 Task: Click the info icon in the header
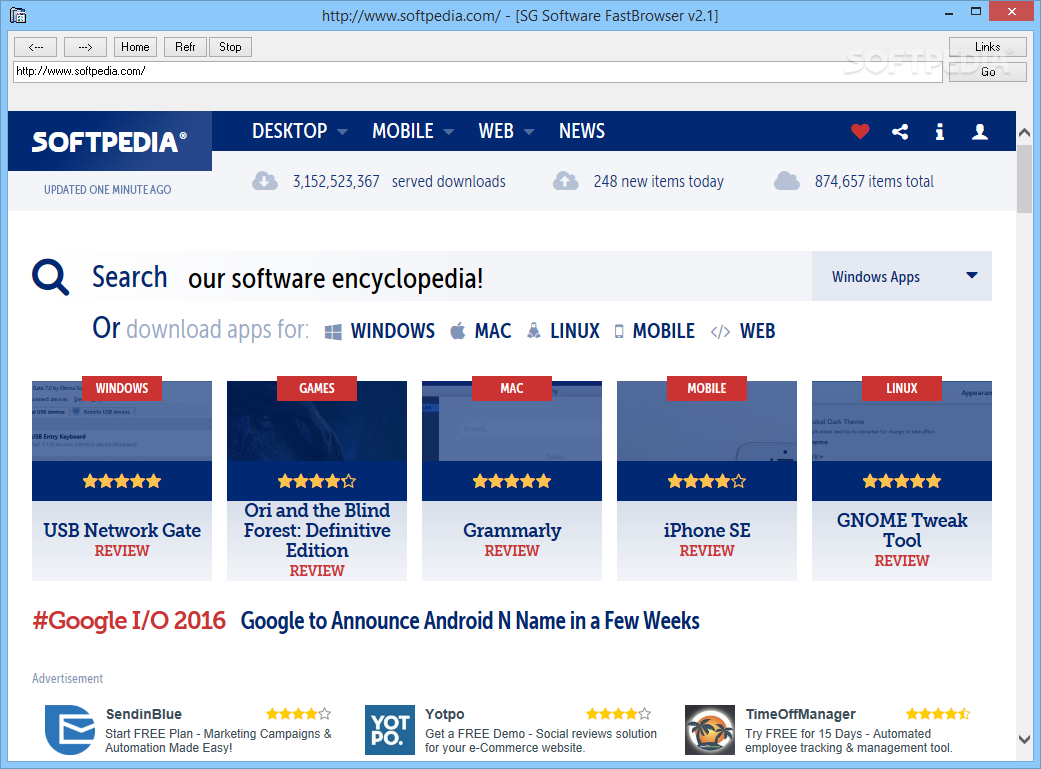tap(939, 131)
